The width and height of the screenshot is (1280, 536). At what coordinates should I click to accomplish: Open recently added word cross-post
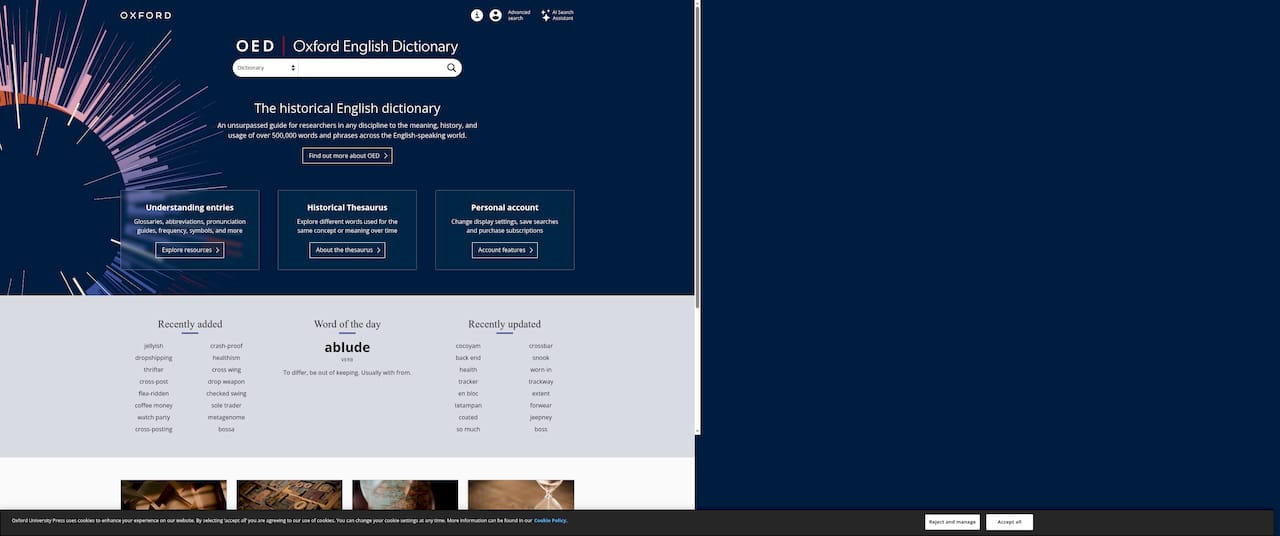[154, 382]
